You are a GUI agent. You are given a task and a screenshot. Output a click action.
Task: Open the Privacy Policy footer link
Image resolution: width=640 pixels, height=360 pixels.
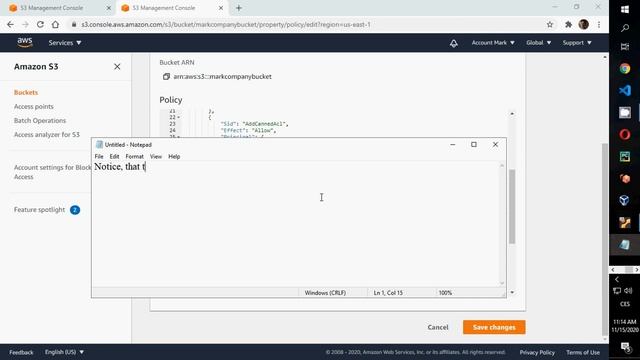coord(537,352)
